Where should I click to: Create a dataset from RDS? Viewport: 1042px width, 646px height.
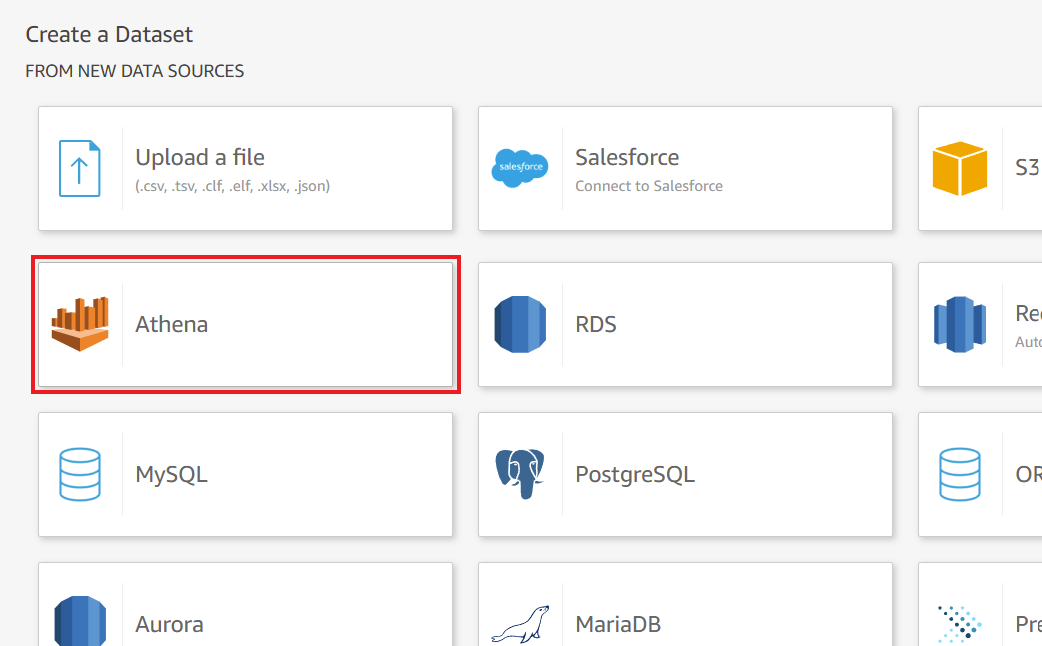685,323
